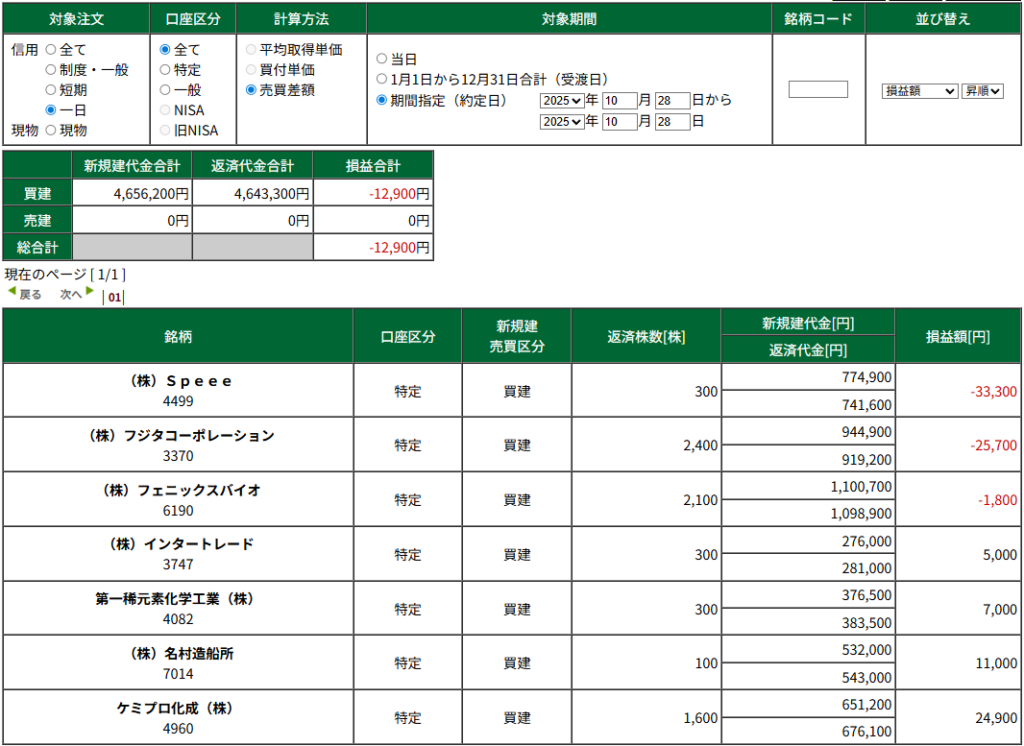
Task: Select the 短期 margin order radio button
Action: (51, 90)
